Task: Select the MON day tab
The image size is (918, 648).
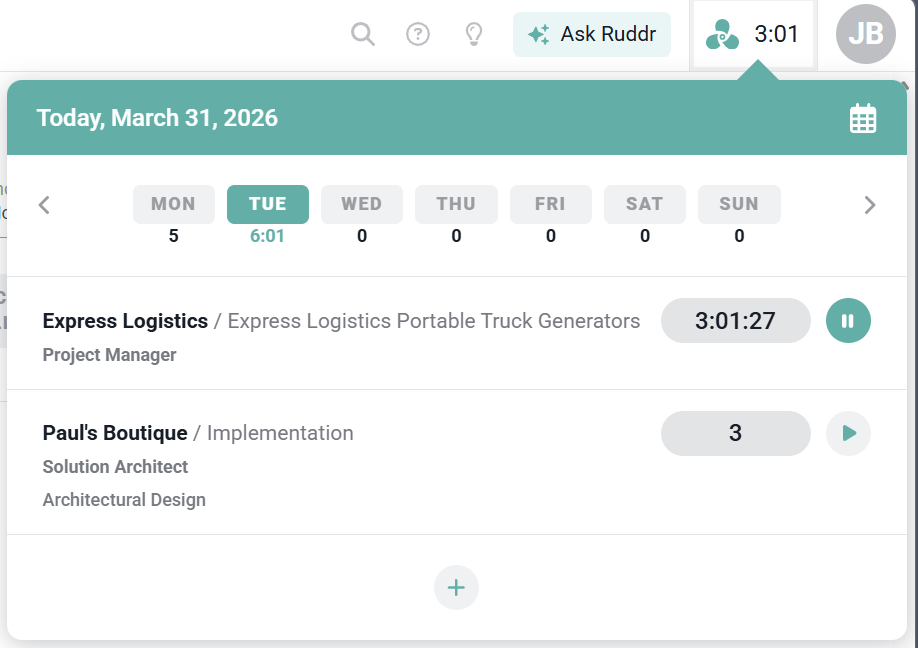Action: (173, 204)
